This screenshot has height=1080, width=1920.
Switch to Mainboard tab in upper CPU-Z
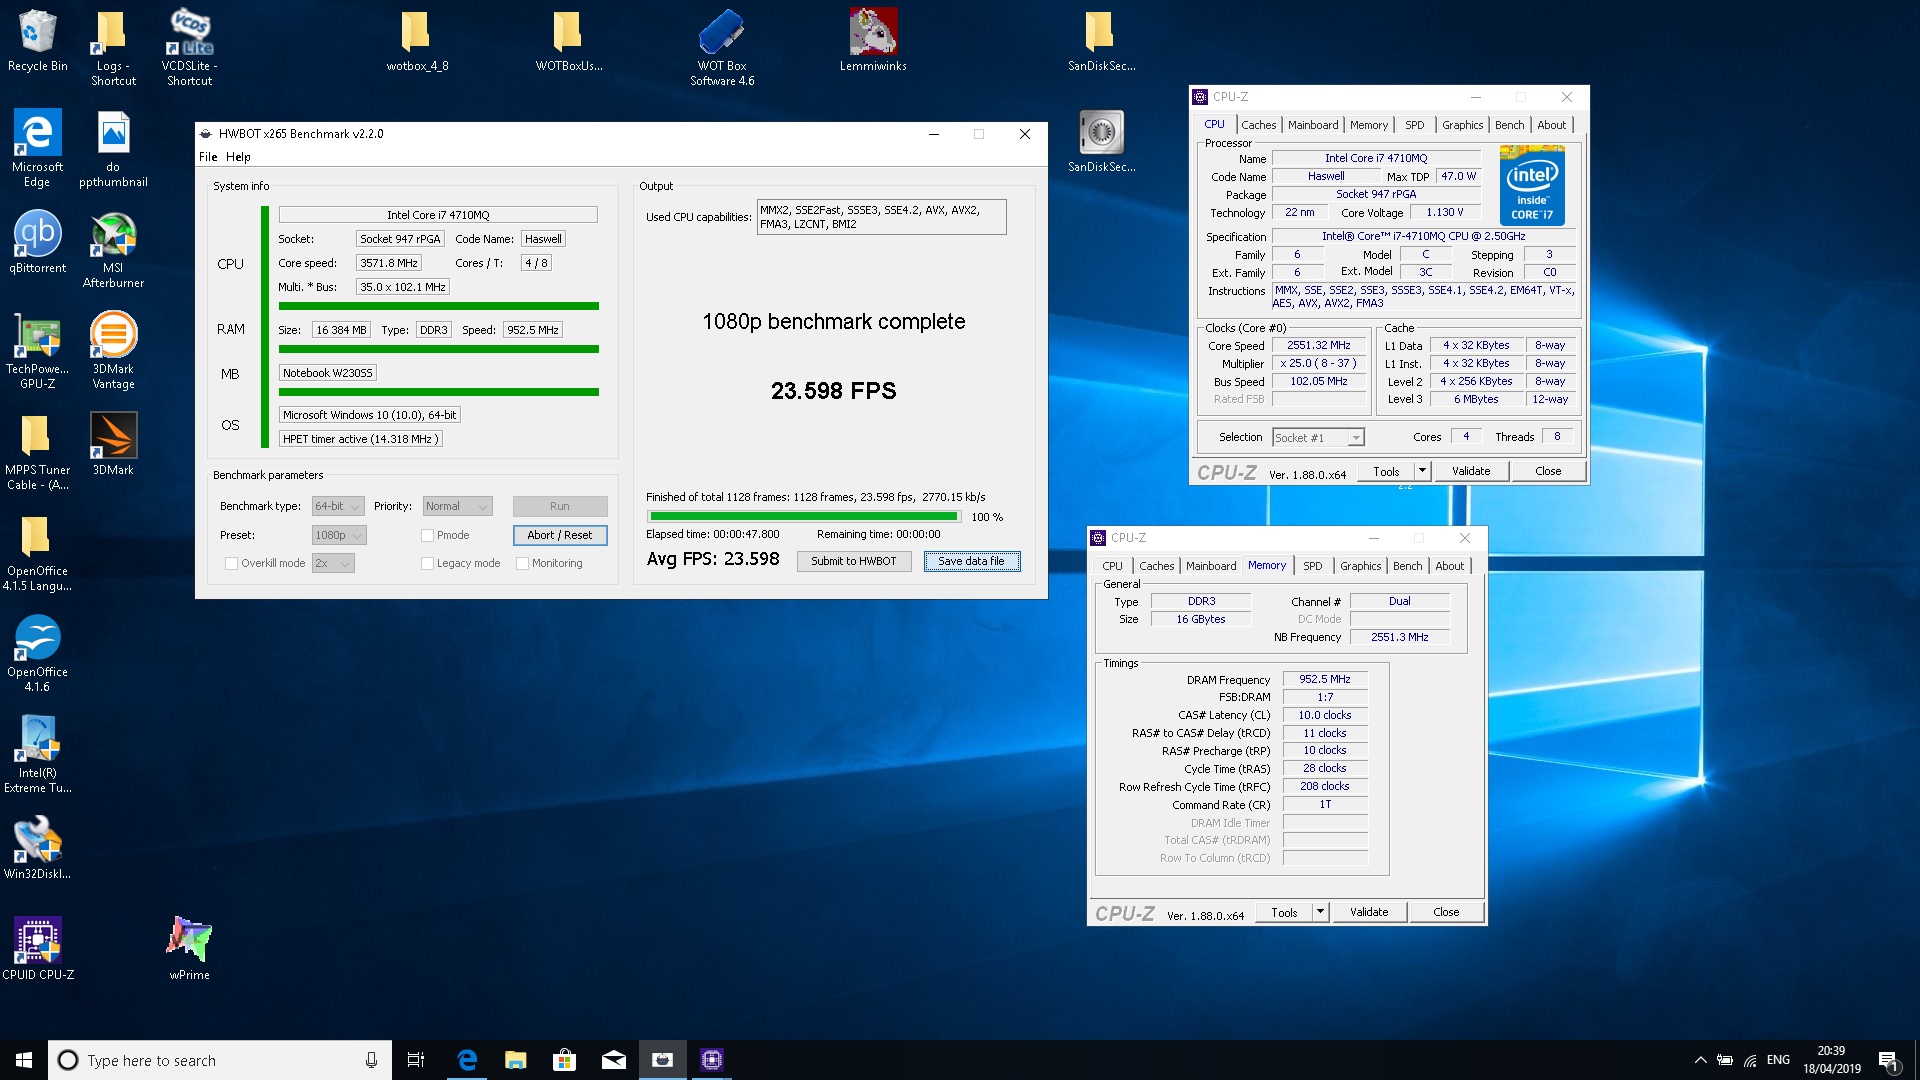(1313, 125)
